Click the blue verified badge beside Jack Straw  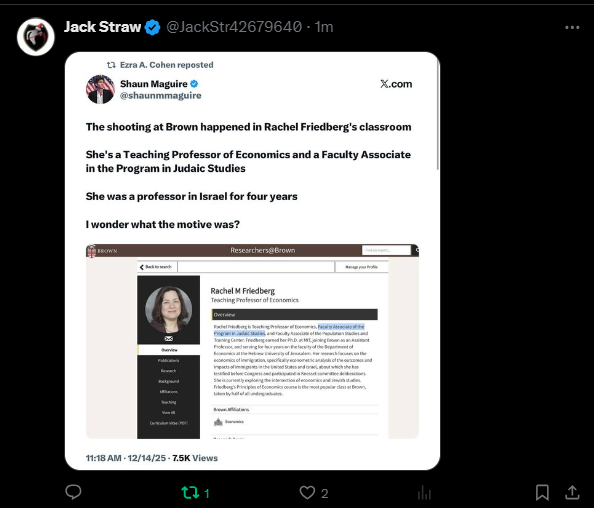(x=152, y=27)
